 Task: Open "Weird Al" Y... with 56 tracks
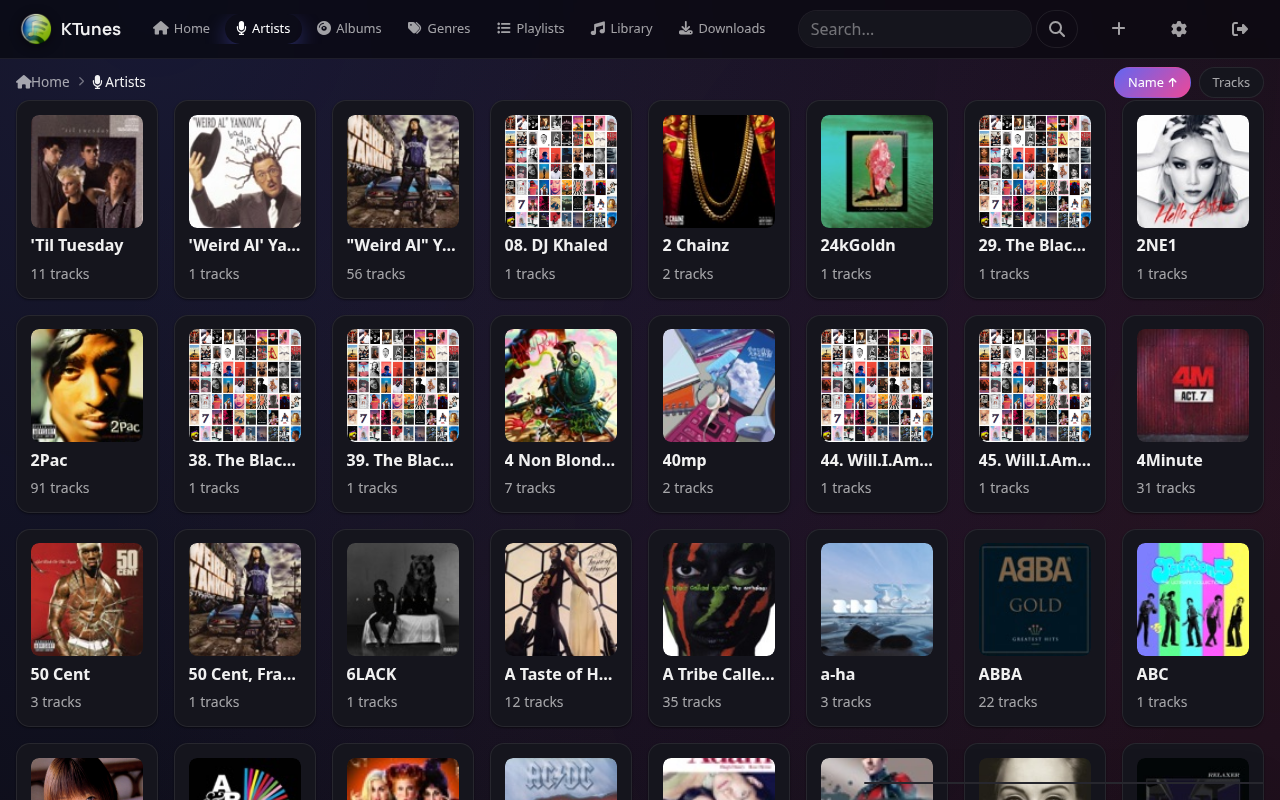[x=403, y=199]
